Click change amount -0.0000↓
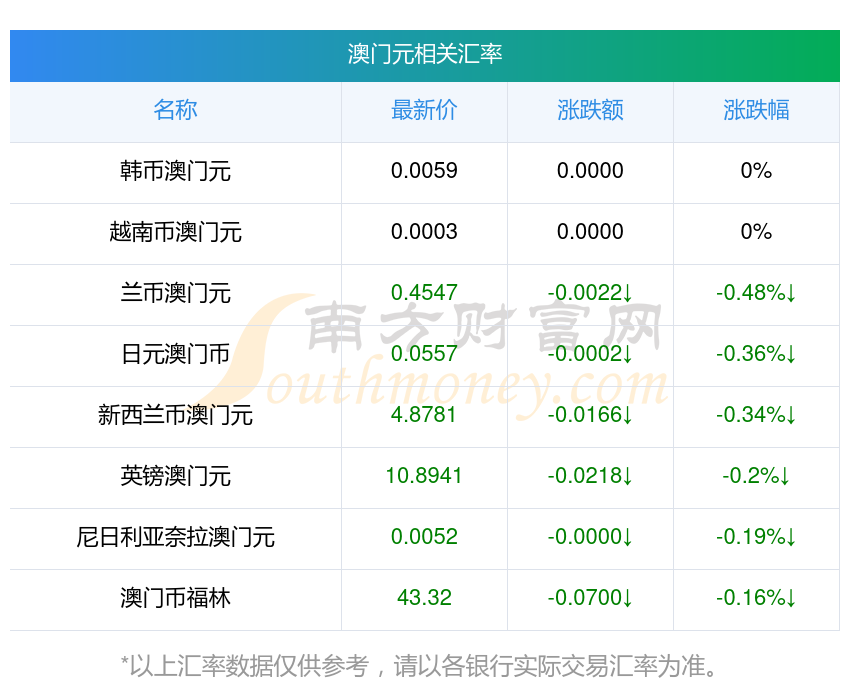Image resolution: width=850 pixels, height=698 pixels. pyautogui.click(x=590, y=537)
